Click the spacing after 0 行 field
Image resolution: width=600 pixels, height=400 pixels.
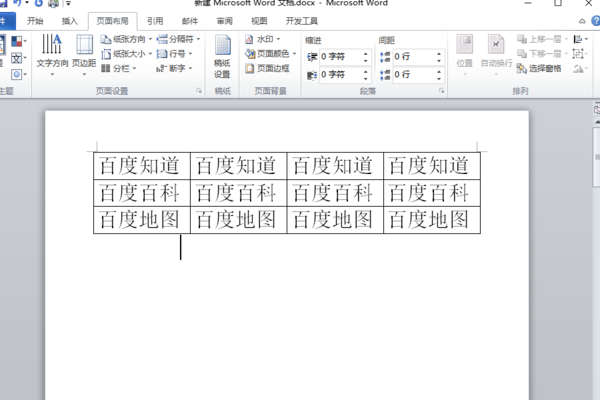tap(413, 74)
